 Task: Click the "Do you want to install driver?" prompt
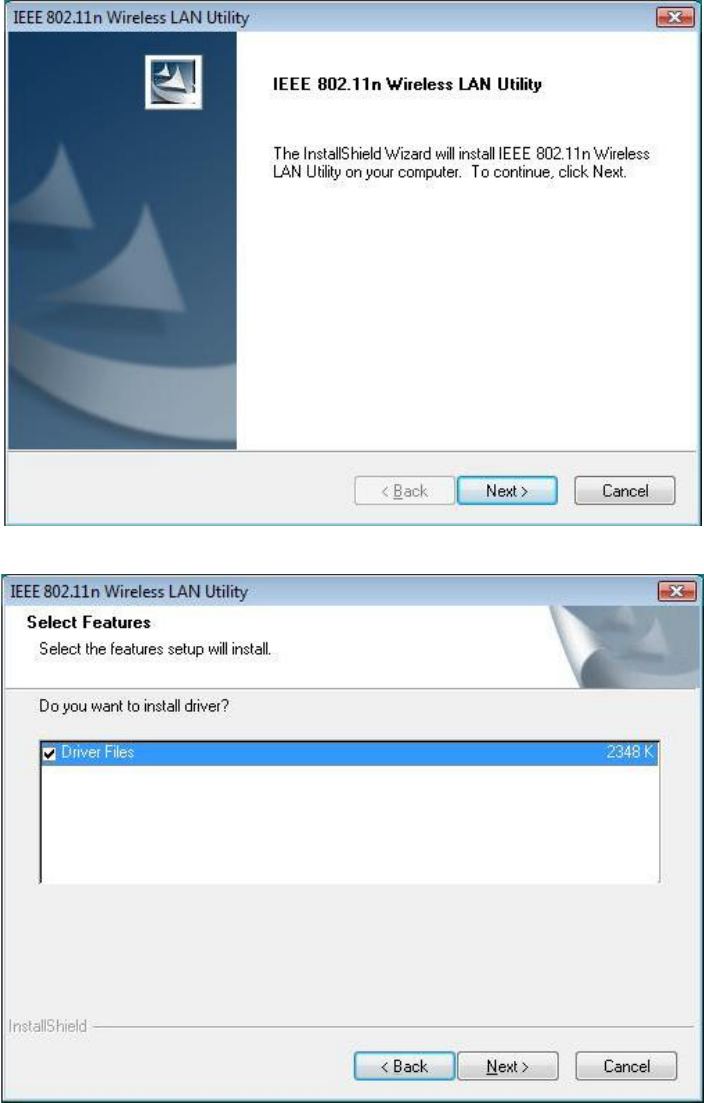point(134,706)
